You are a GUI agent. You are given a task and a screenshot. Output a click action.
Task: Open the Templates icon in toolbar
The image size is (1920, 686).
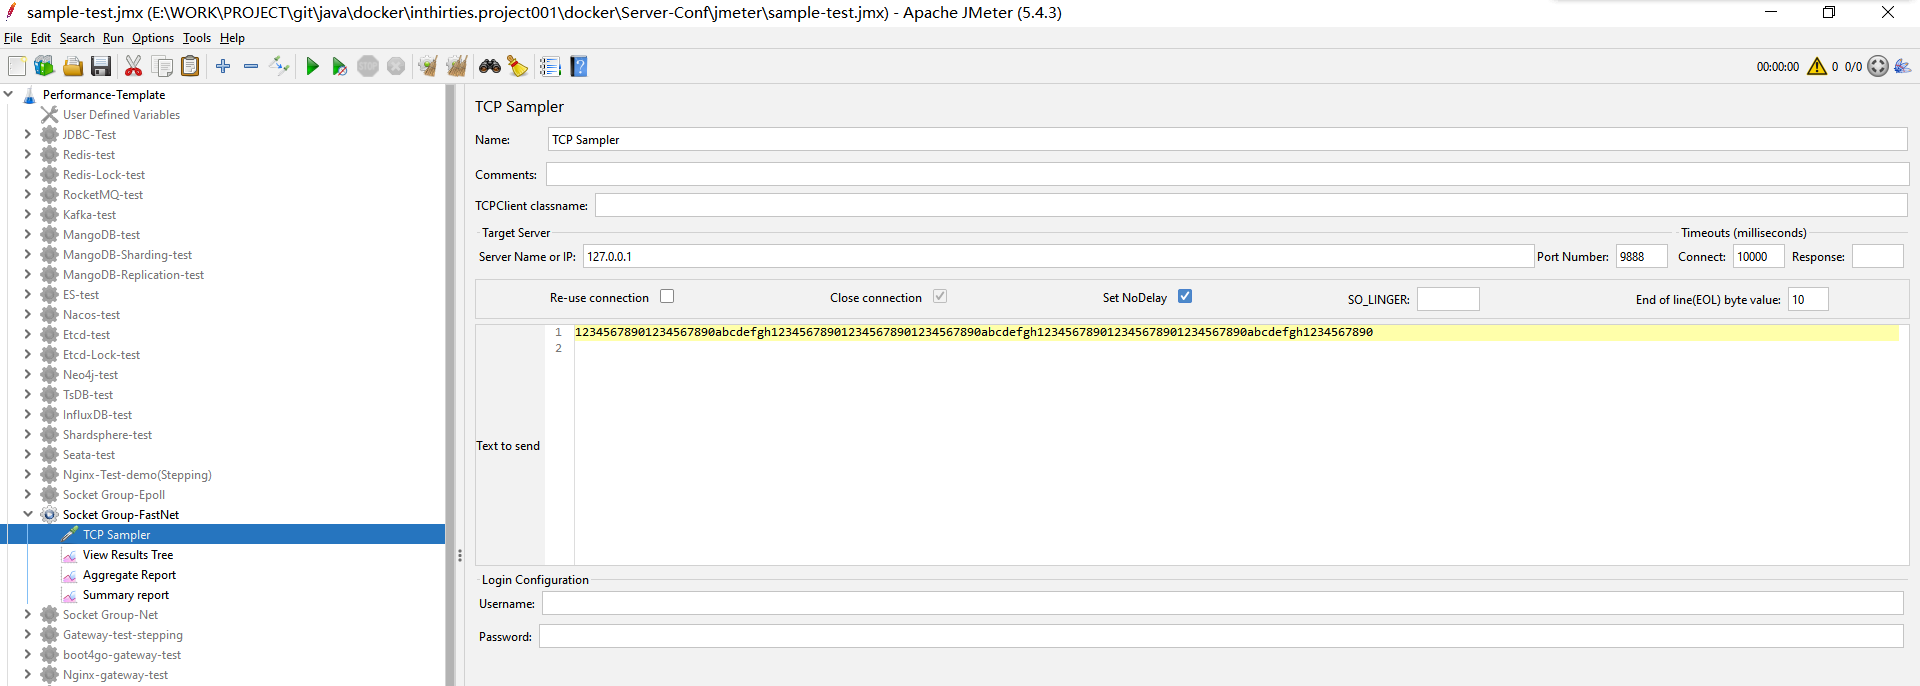pyautogui.click(x=44, y=66)
